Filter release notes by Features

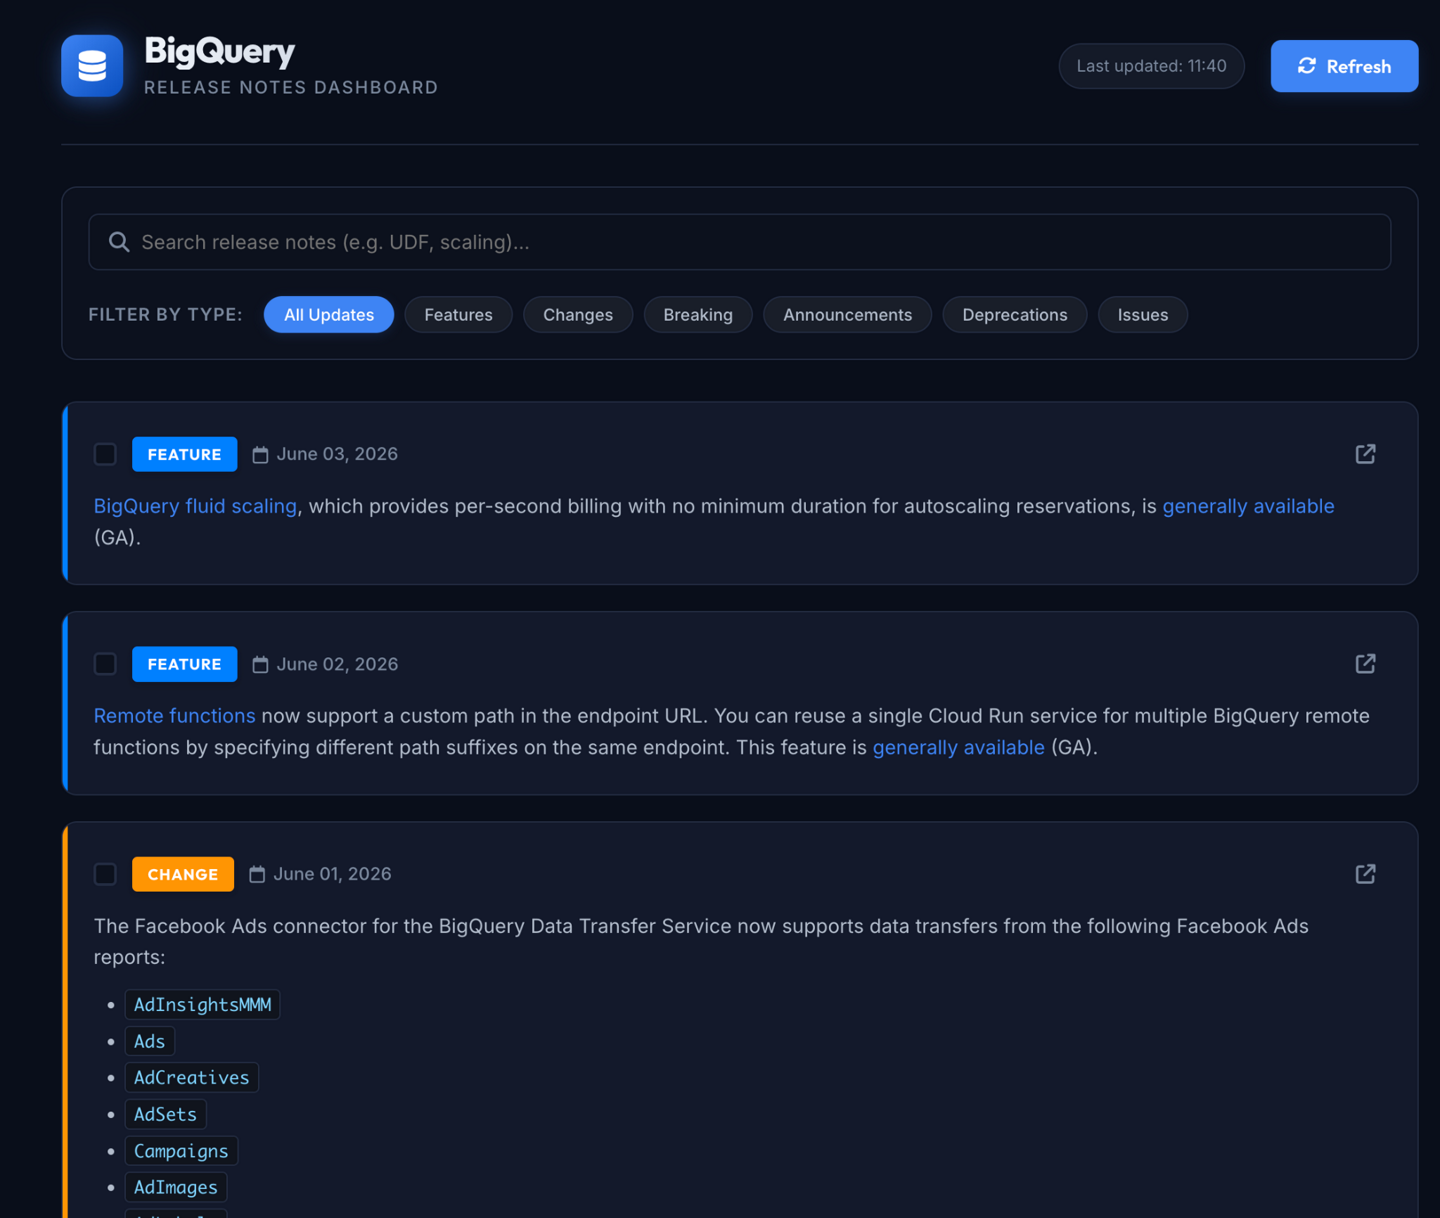(458, 315)
